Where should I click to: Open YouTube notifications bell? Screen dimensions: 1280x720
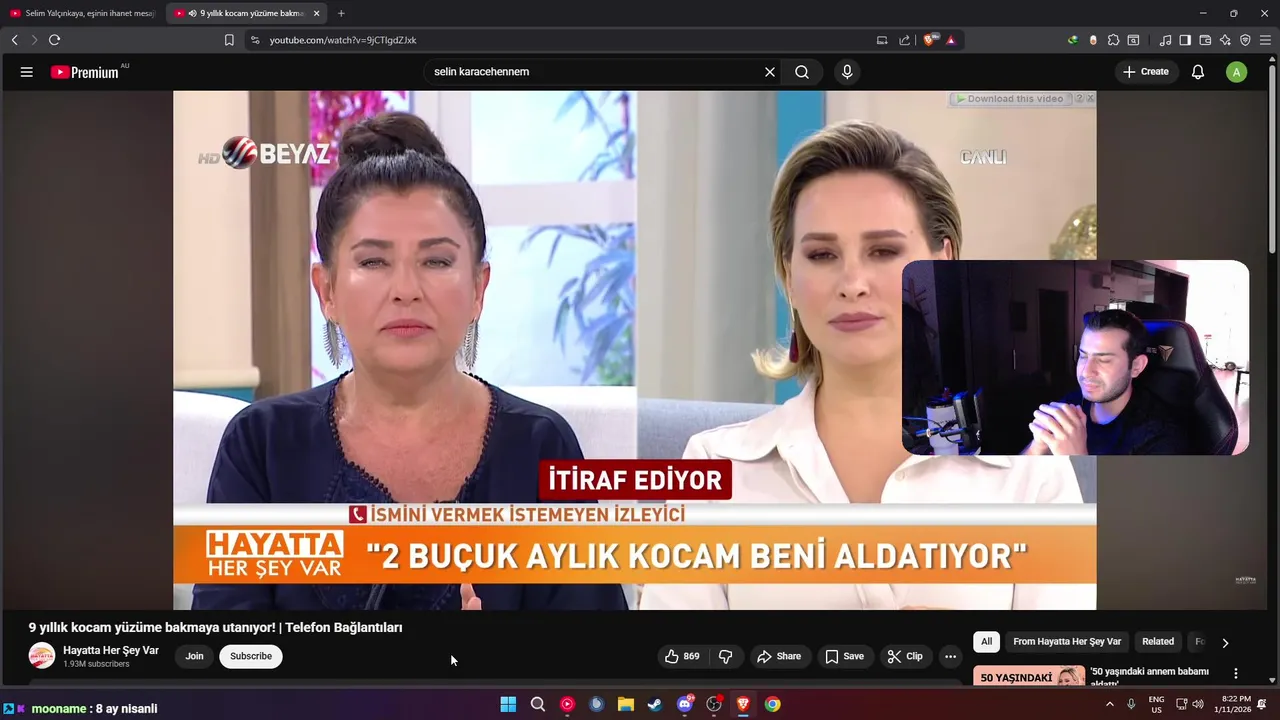[1198, 72]
